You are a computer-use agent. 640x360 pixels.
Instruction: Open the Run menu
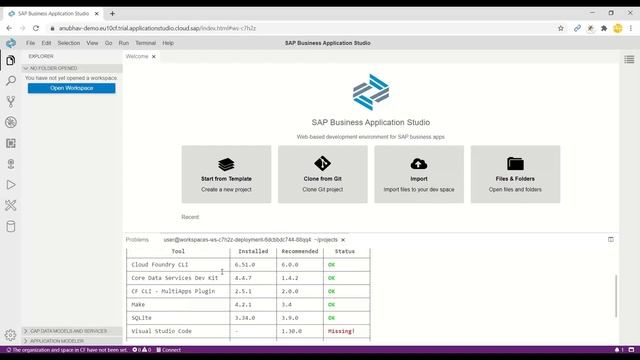[x=124, y=43]
